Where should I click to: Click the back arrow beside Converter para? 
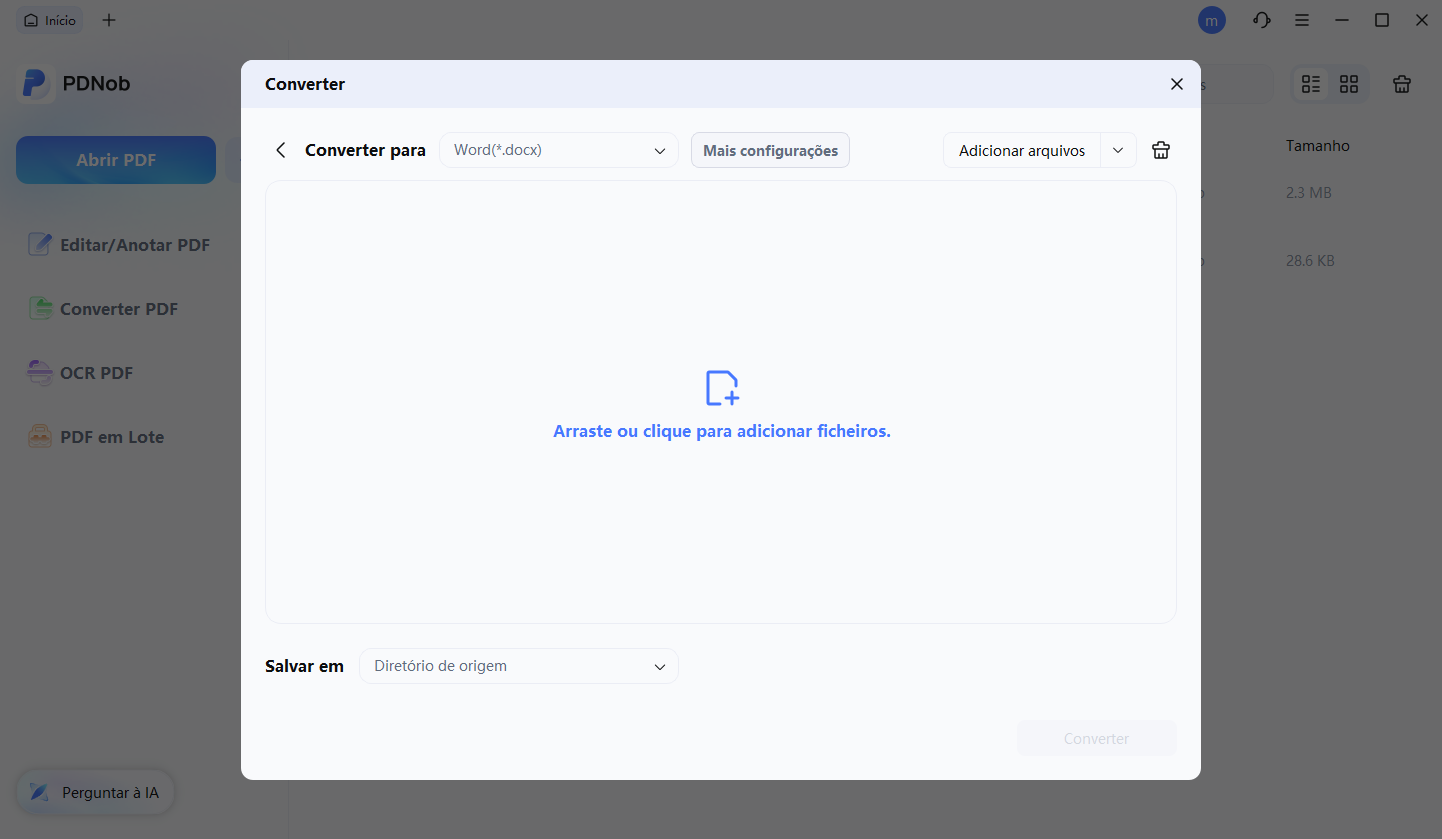(x=281, y=150)
